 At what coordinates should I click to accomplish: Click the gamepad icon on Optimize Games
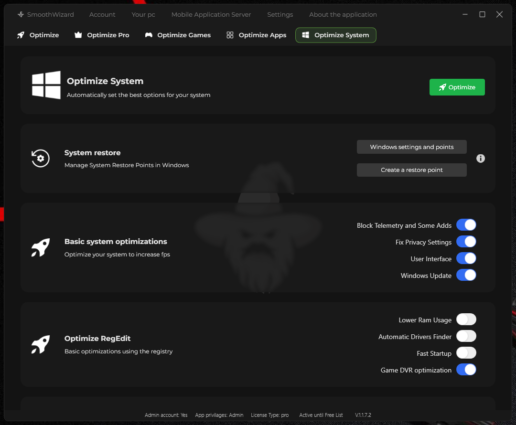tap(149, 35)
